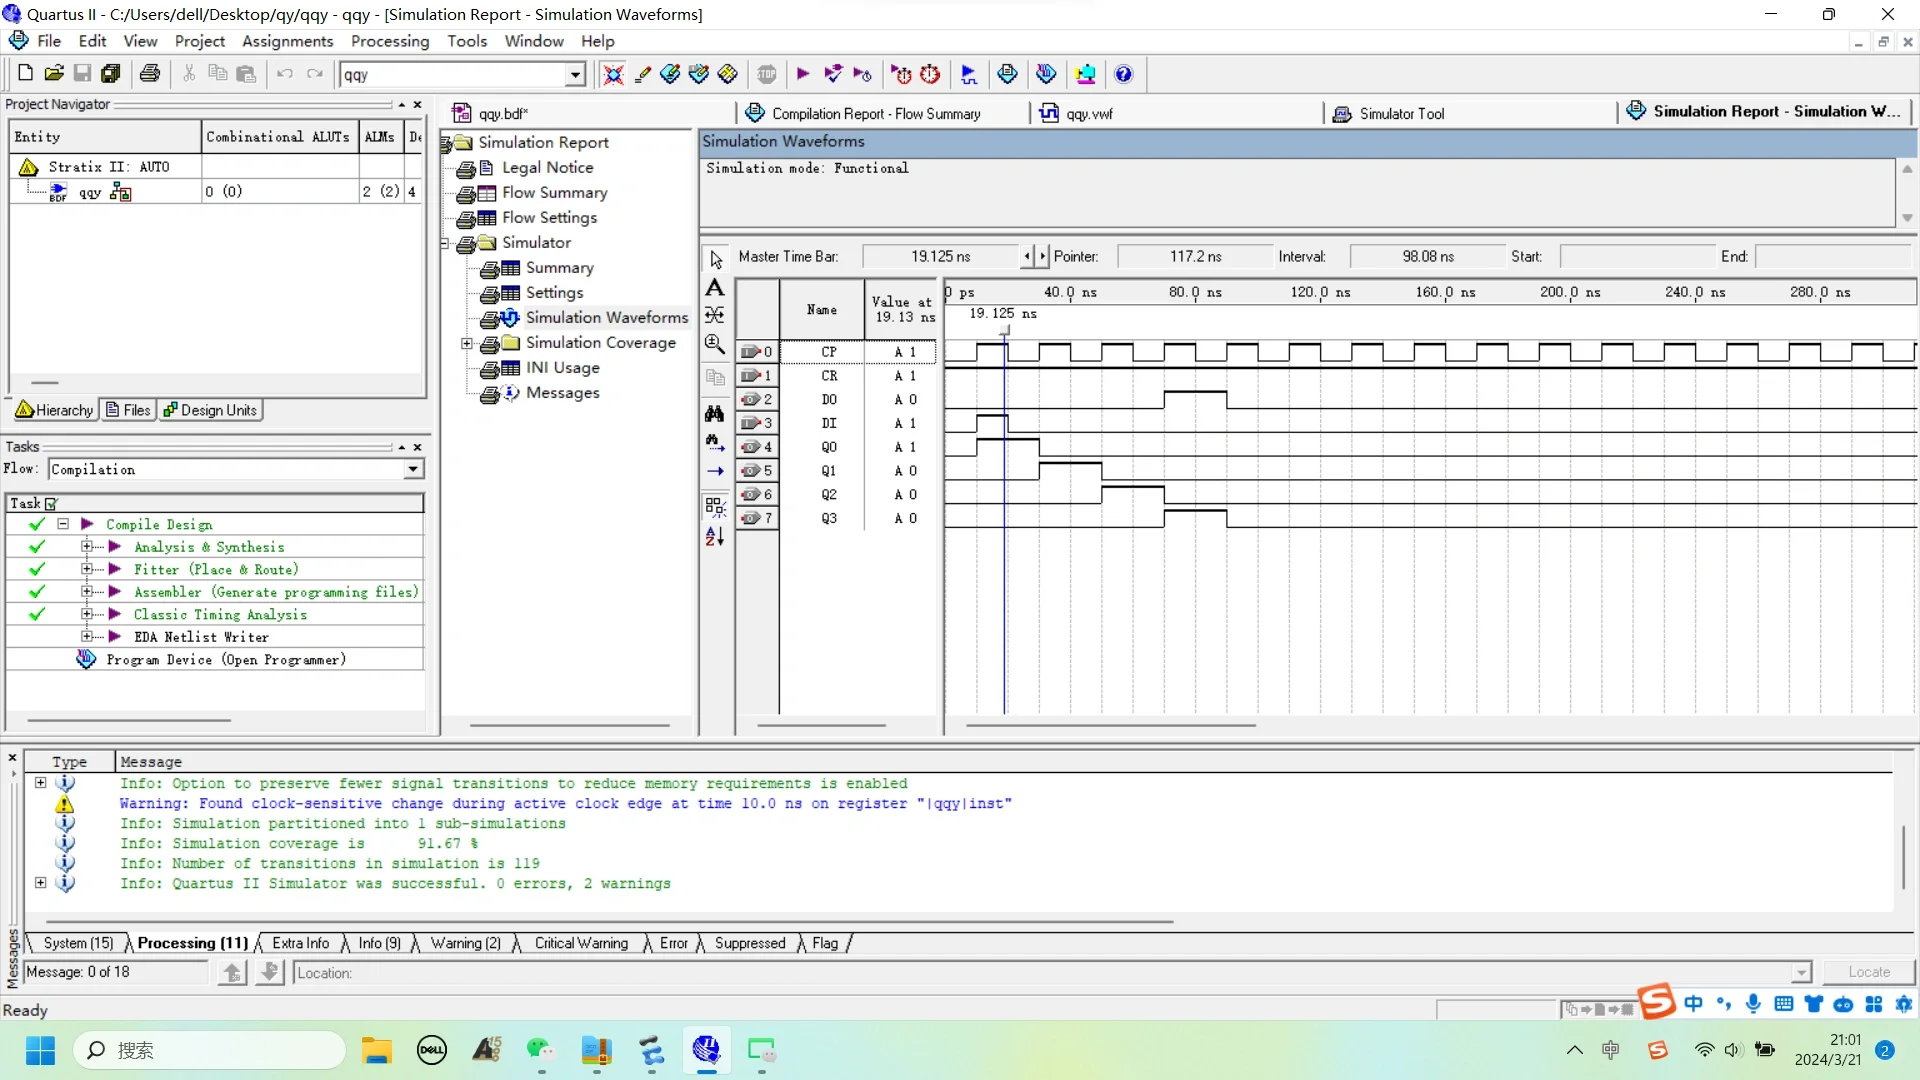The height and width of the screenshot is (1080, 1920).
Task: Click the Find binoculars icon in waveform toolbar
Action: coord(715,413)
